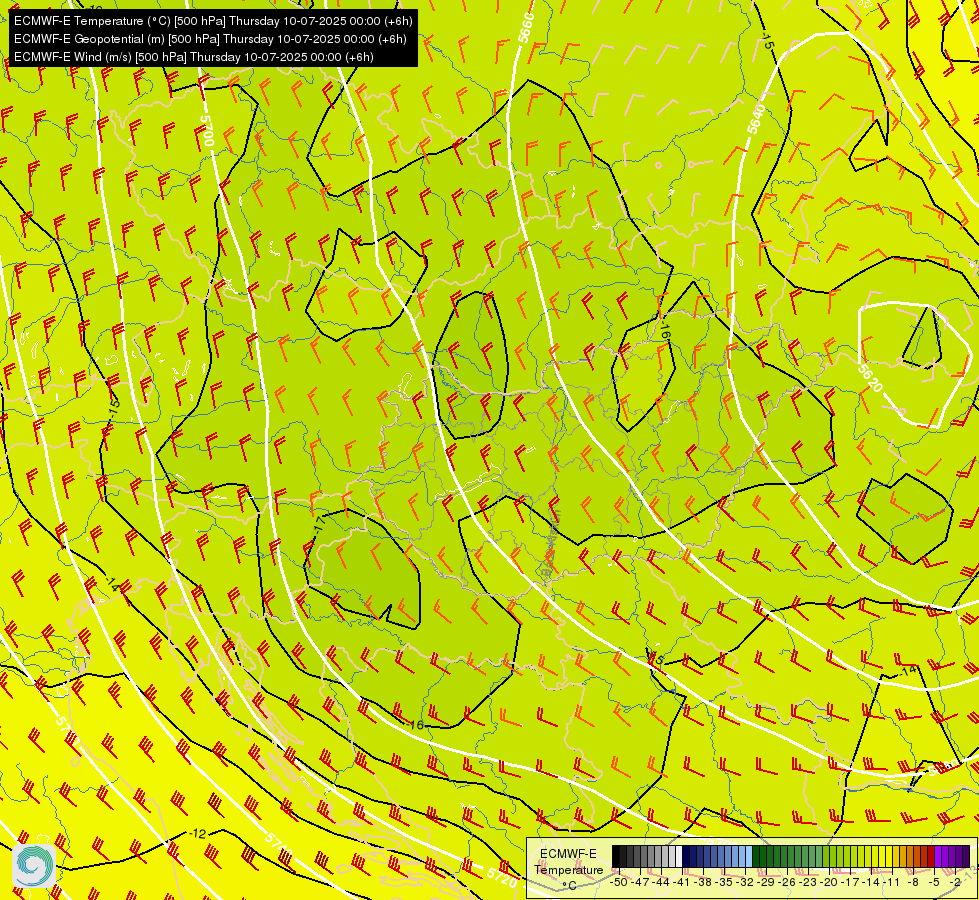Click the 5700 geopotential contour label

[207, 131]
